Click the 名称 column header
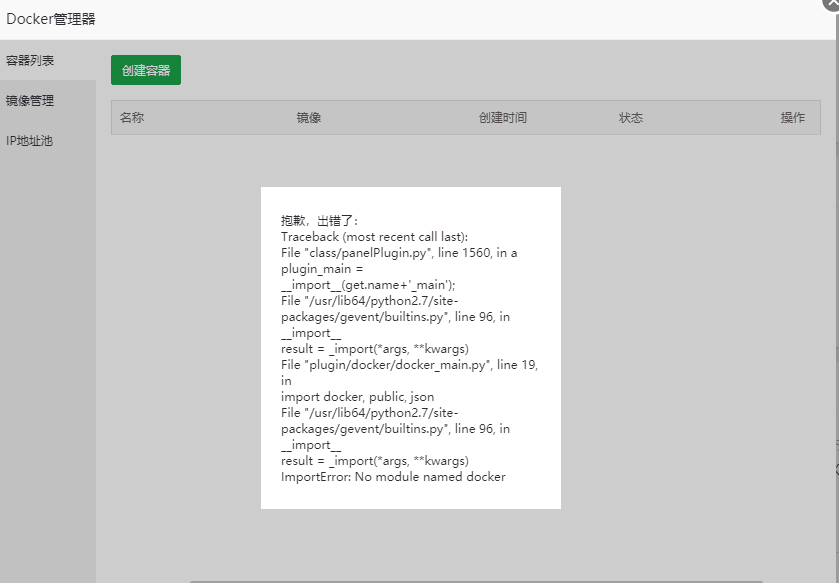 coord(132,118)
